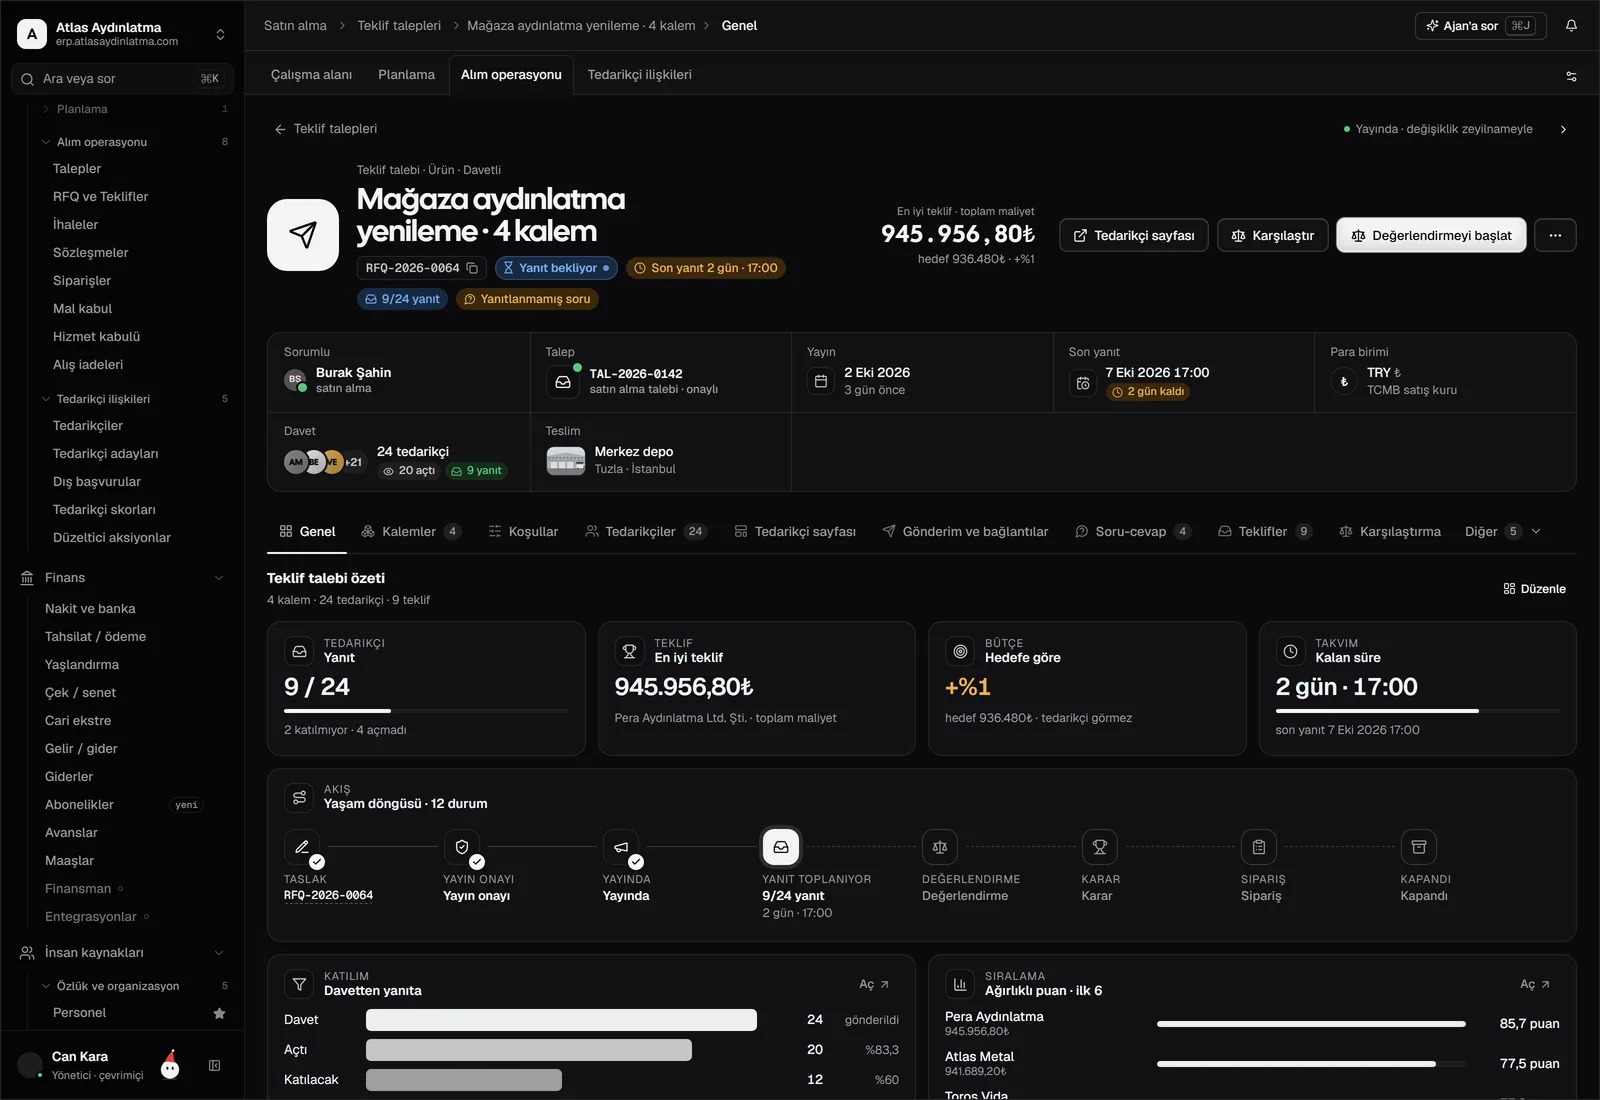
Task: Focus the Ara veya sor search field
Action: (122, 79)
